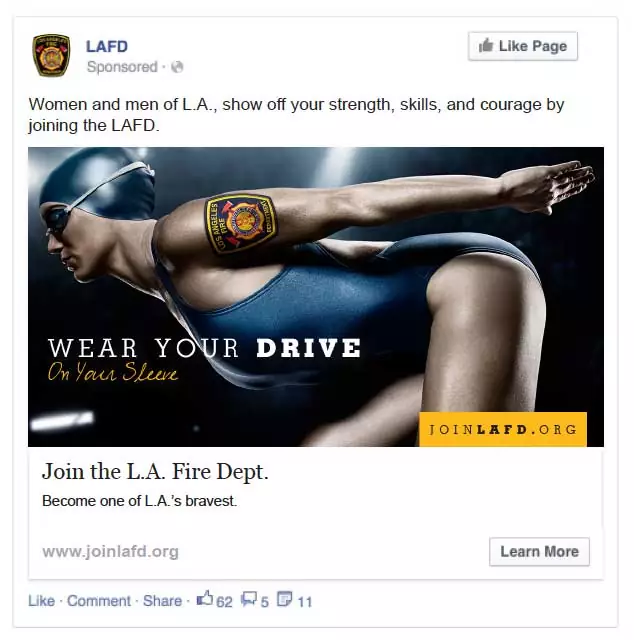
Task: Open the LAFD page name link
Action: 107,46
